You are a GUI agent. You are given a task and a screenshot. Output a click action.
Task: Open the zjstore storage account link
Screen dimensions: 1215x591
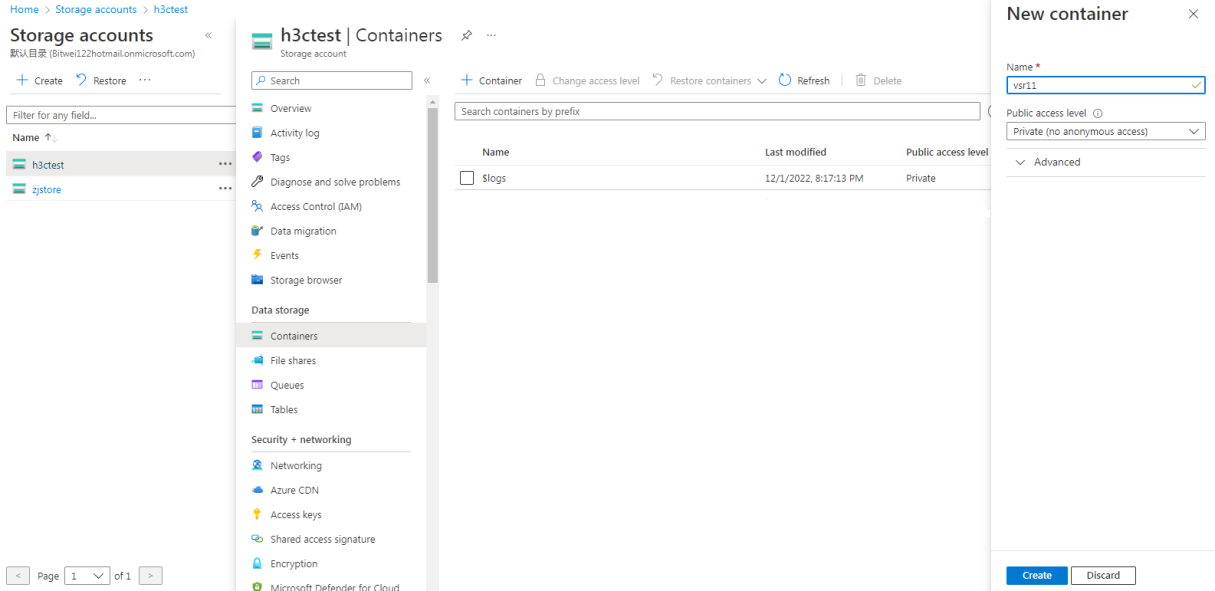pos(47,189)
